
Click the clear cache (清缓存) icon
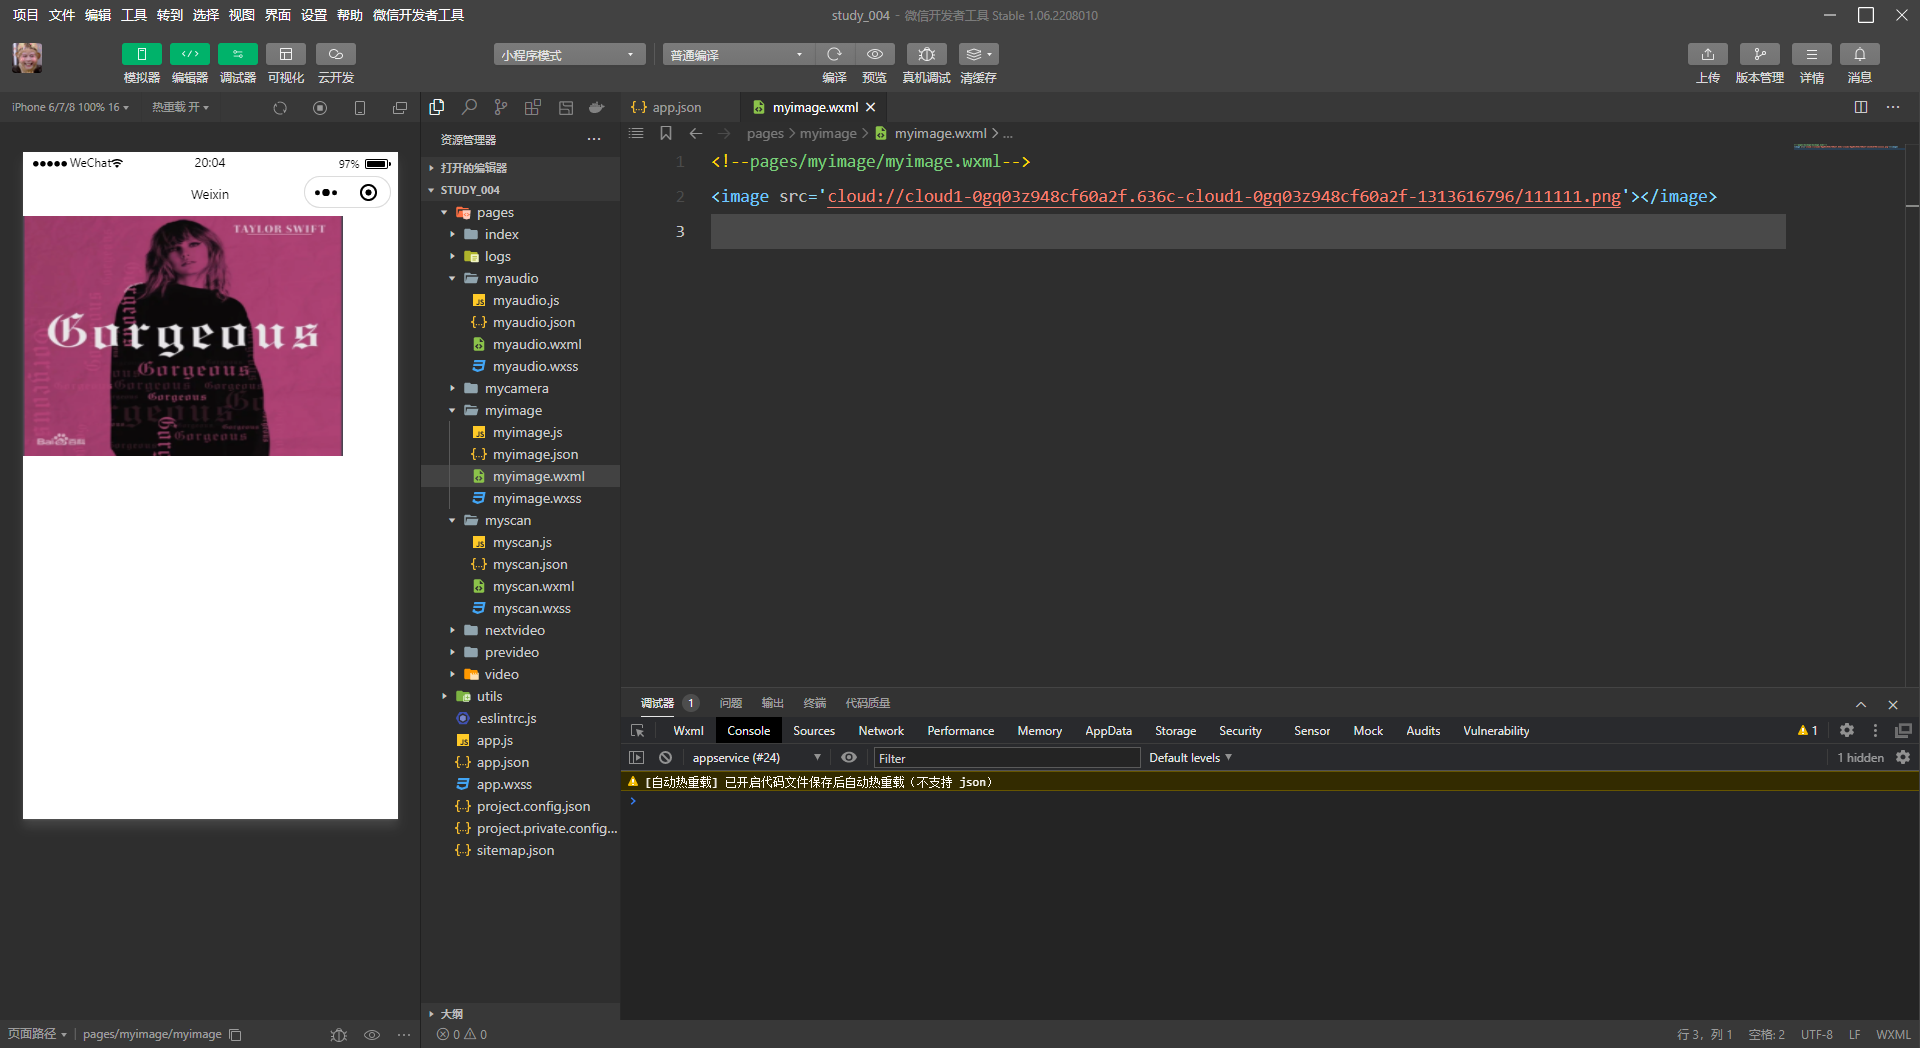click(x=978, y=54)
